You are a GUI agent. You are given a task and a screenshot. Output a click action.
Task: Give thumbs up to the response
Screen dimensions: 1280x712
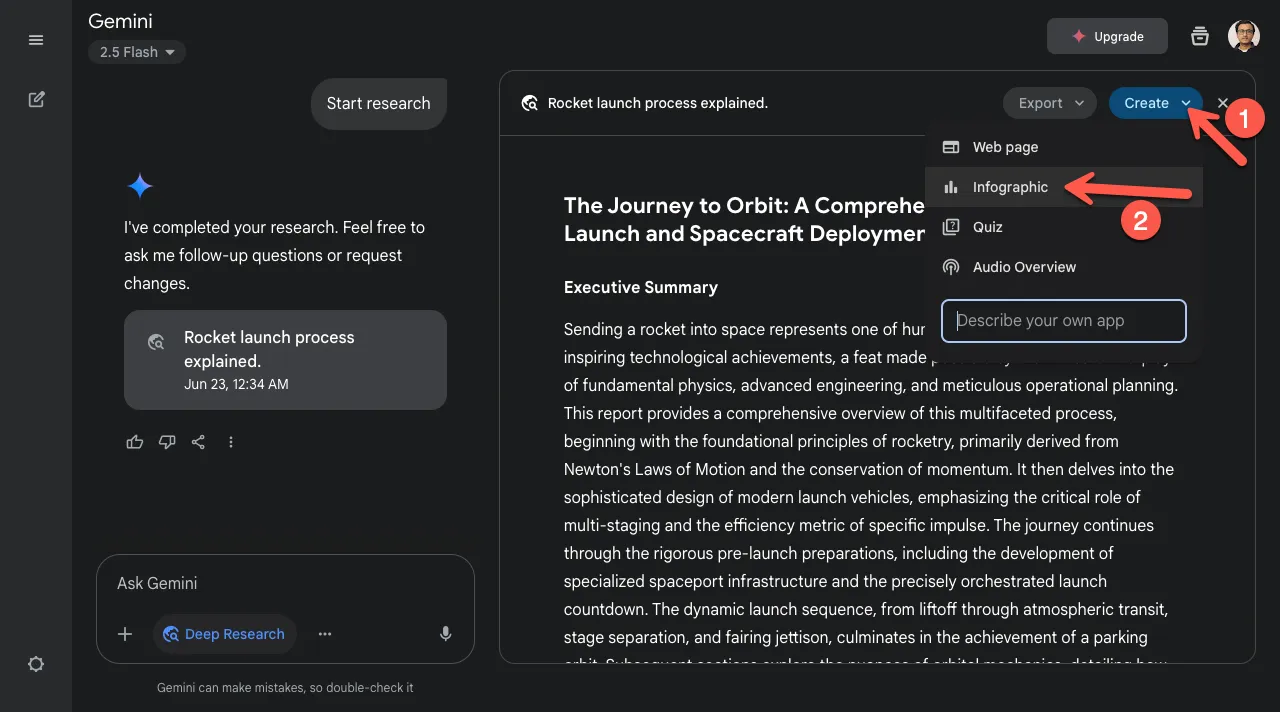coord(135,442)
